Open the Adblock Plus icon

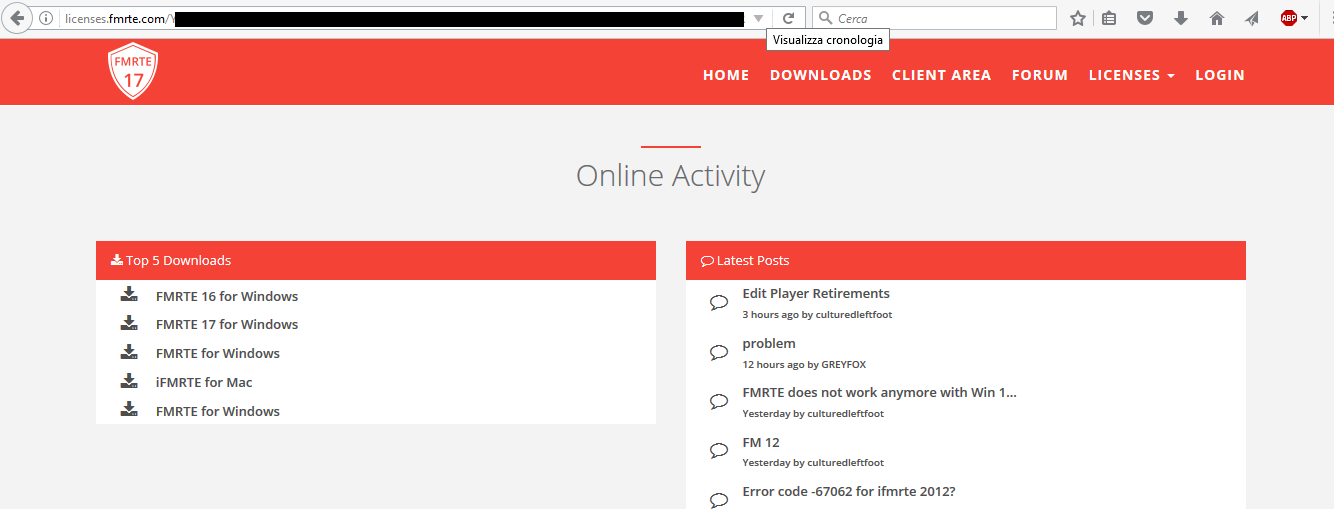(1289, 18)
